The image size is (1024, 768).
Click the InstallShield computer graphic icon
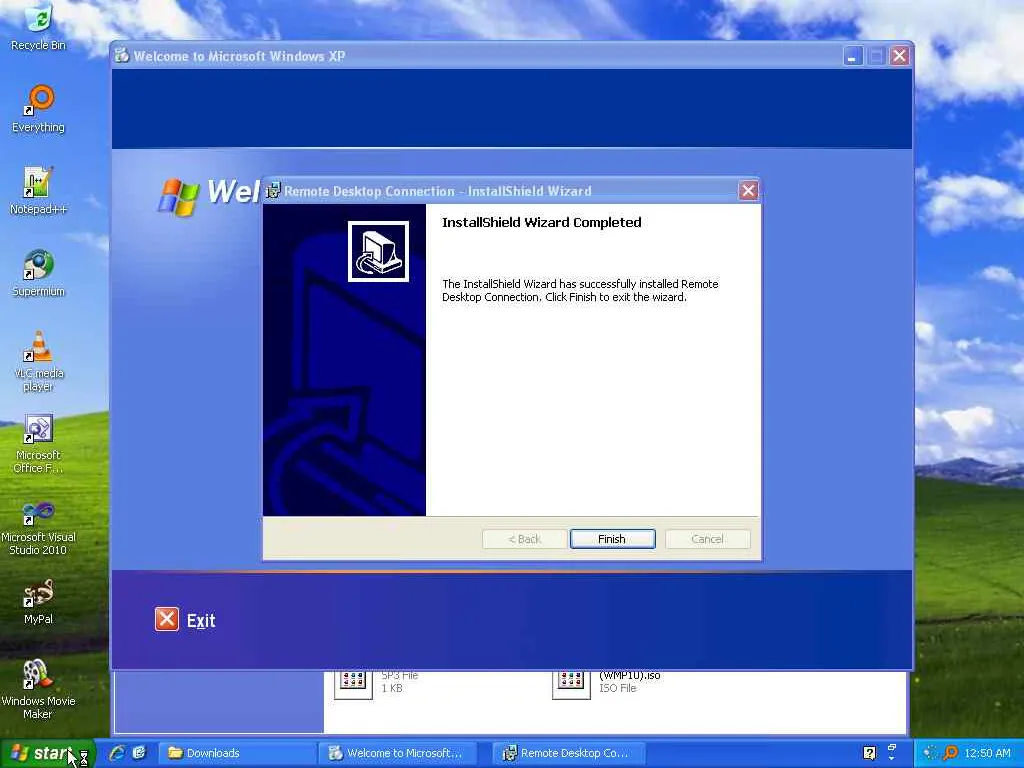(x=378, y=251)
